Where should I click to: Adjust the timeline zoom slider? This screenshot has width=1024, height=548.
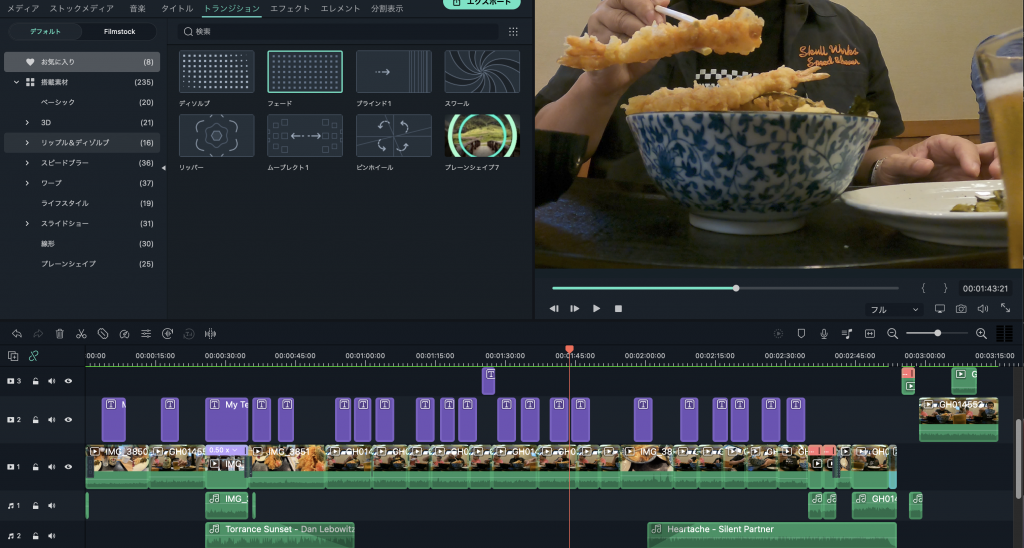tap(936, 333)
